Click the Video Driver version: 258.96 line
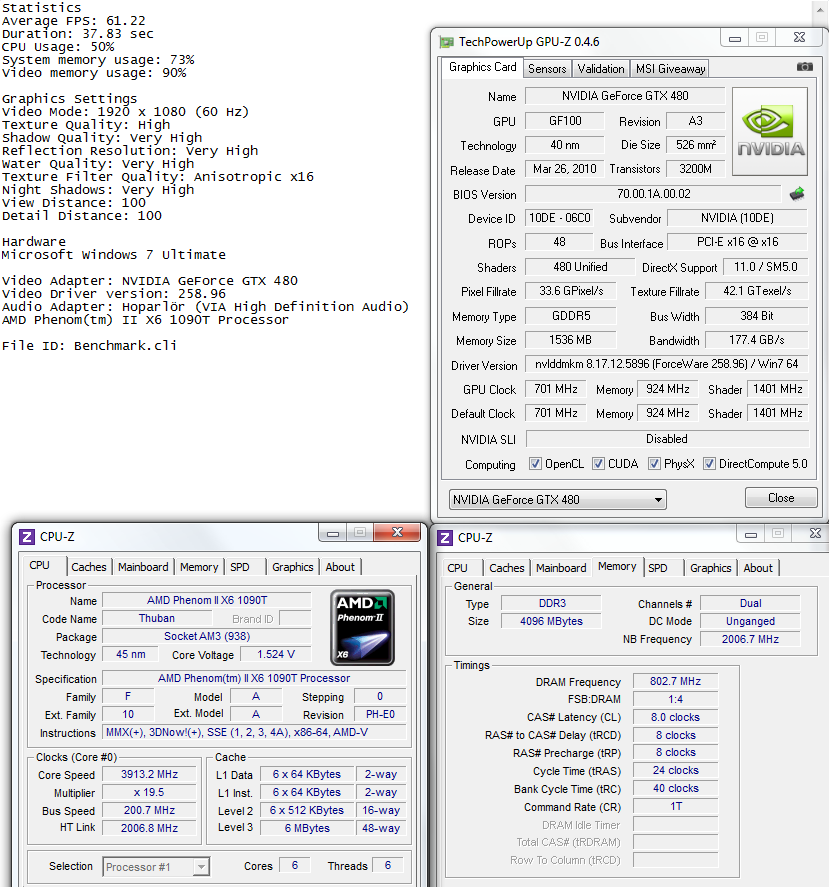 pyautogui.click(x=114, y=294)
